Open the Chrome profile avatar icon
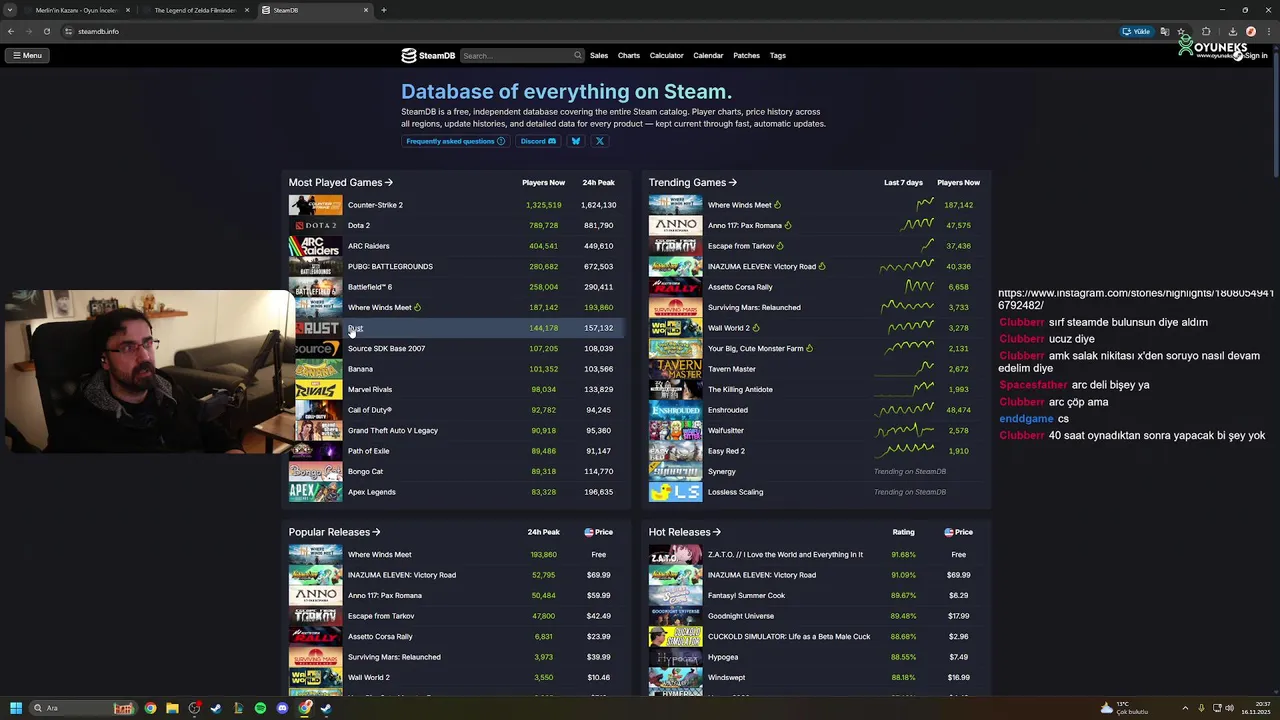The width and height of the screenshot is (1280, 720). click(1251, 31)
